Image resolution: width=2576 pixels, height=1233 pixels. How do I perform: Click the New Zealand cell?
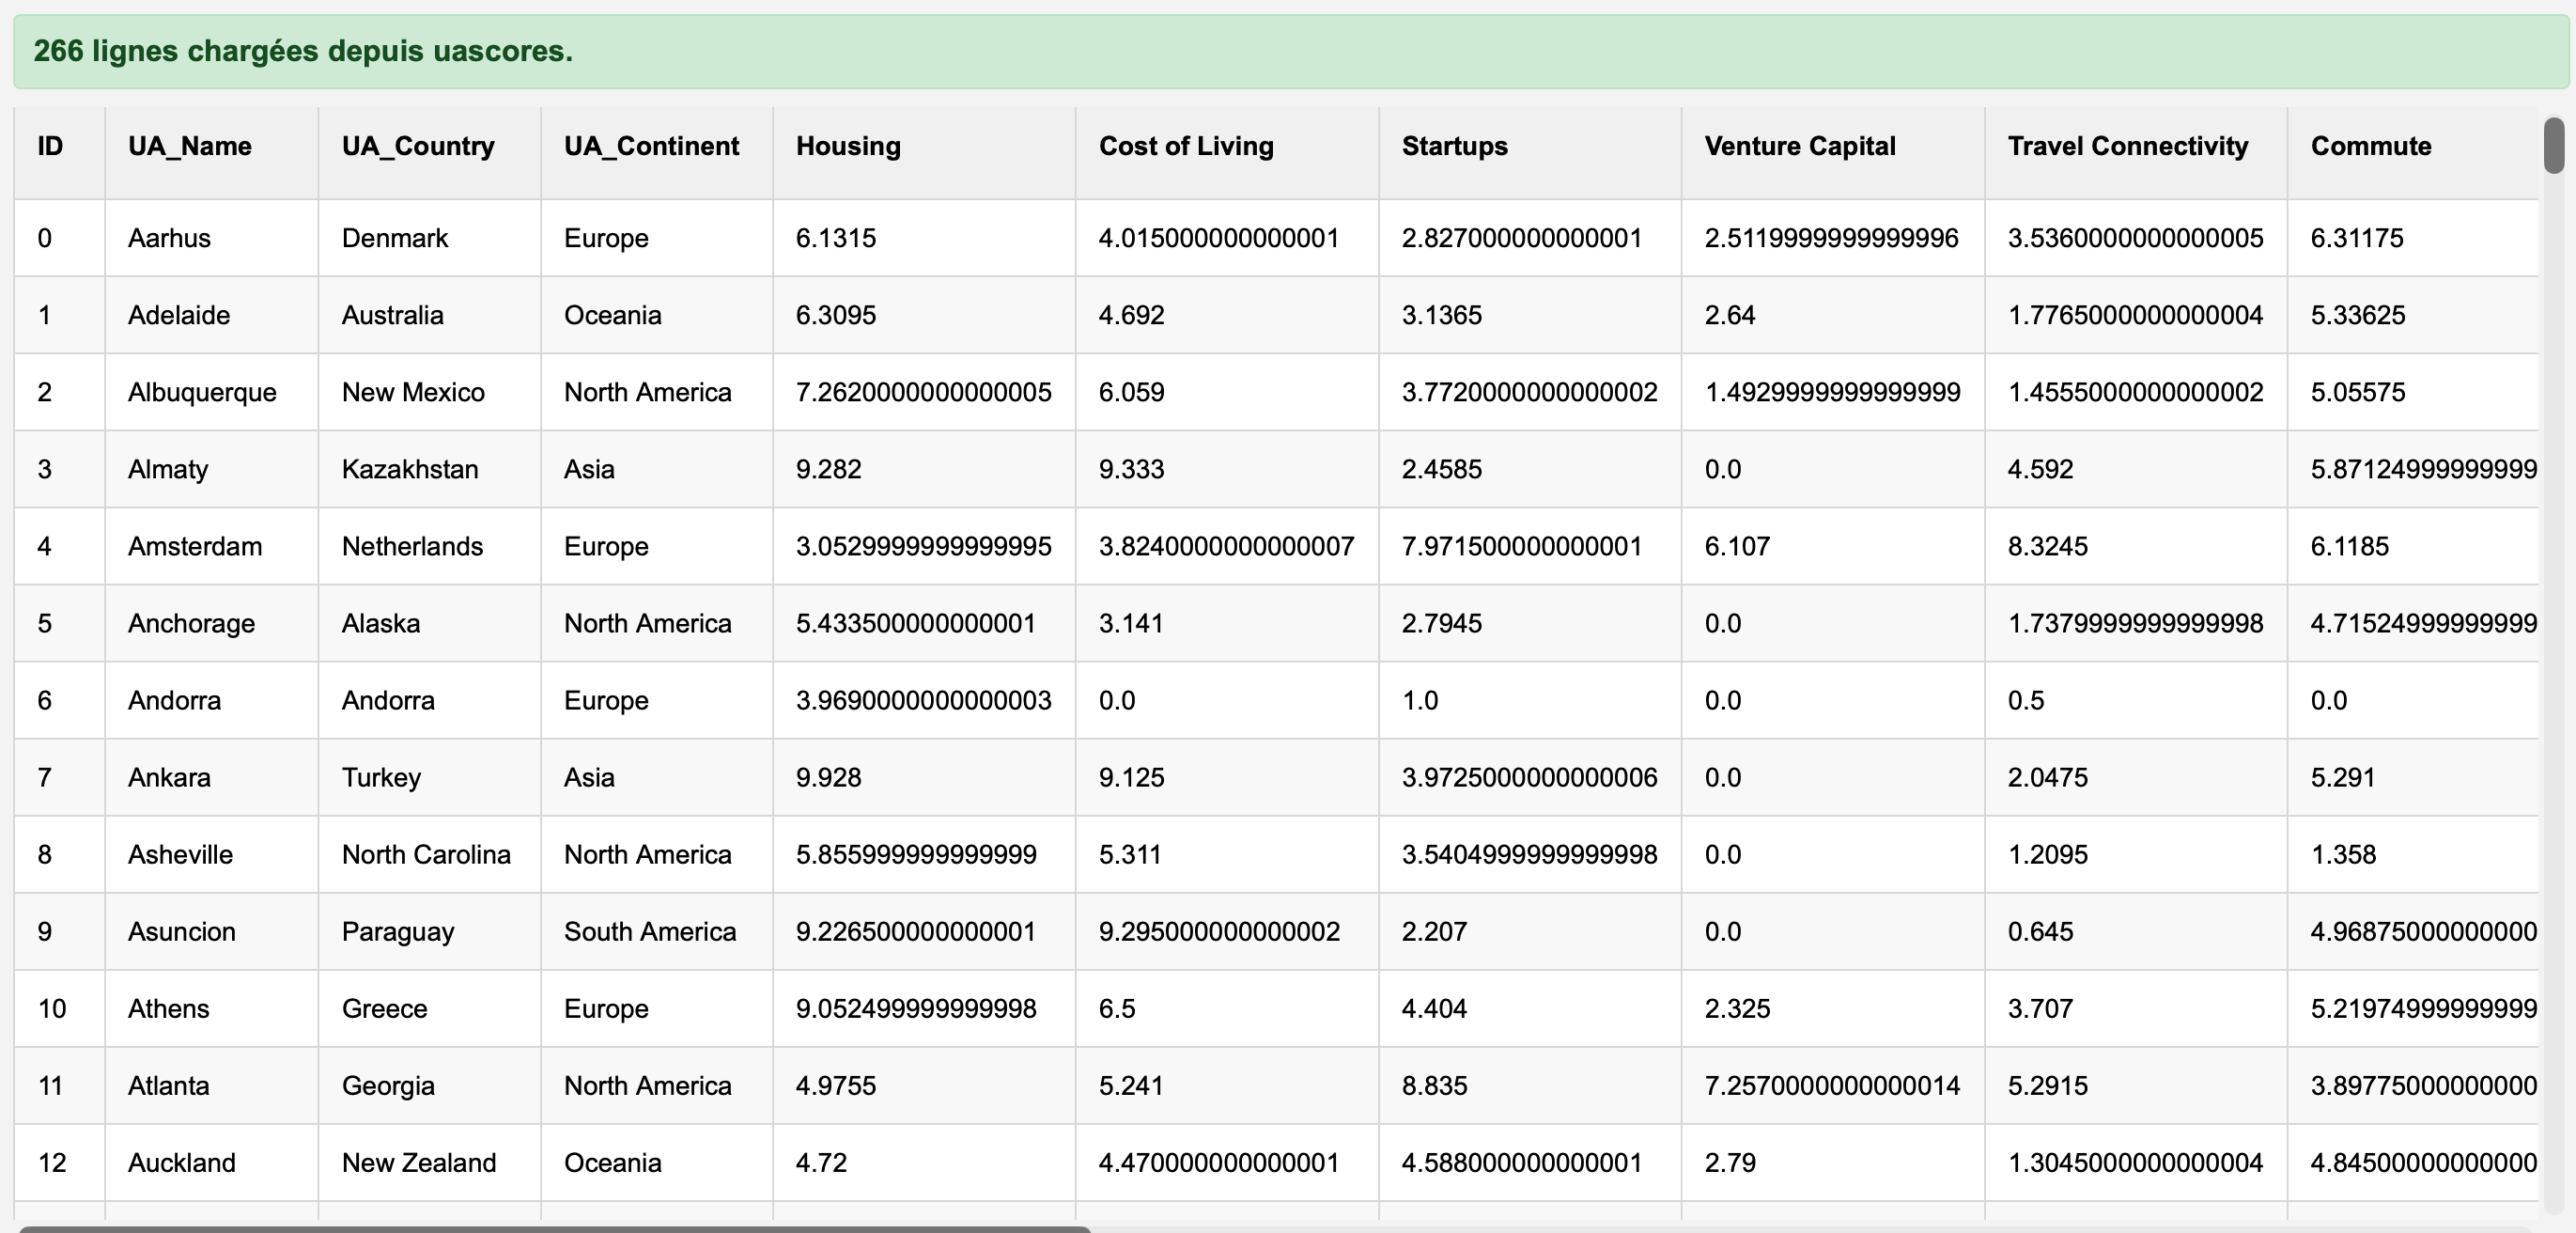430,1162
